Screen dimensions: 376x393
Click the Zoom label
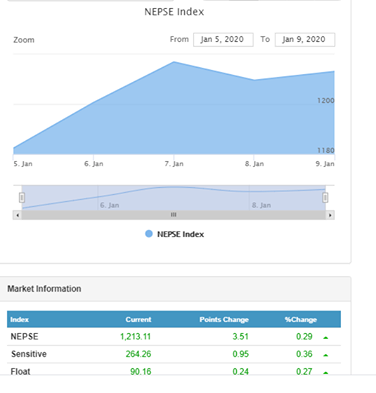(24, 40)
